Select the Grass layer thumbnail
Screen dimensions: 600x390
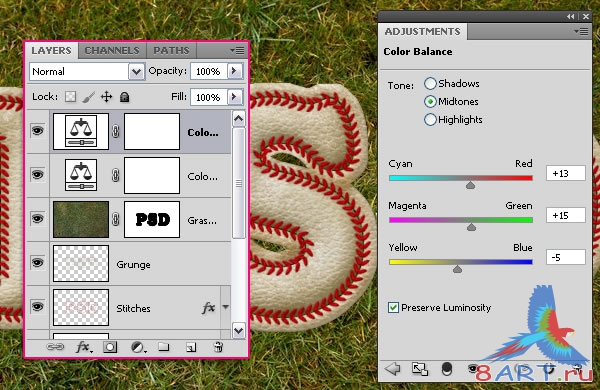click(x=81, y=219)
